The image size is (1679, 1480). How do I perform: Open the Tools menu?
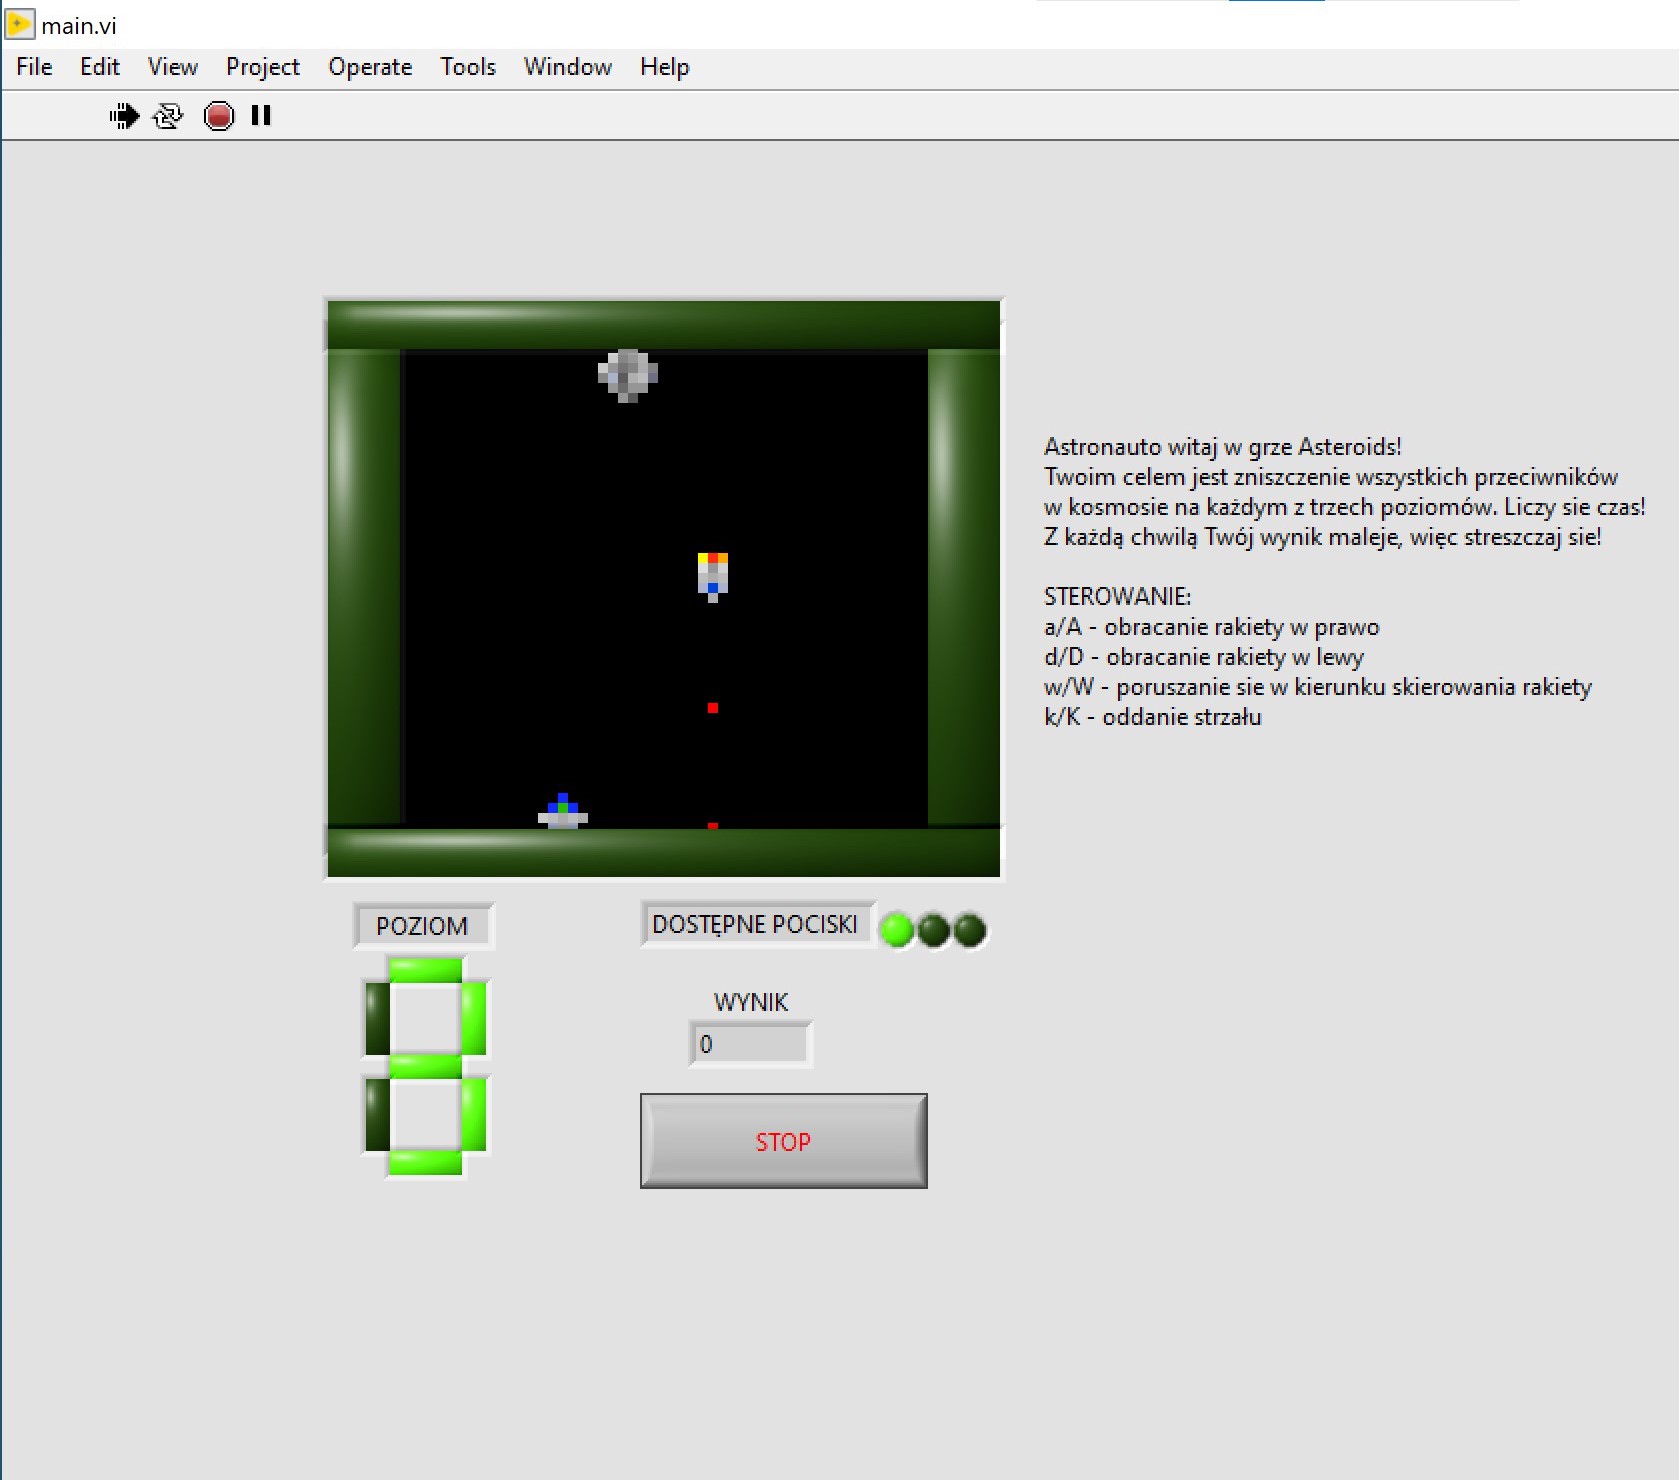(x=467, y=66)
